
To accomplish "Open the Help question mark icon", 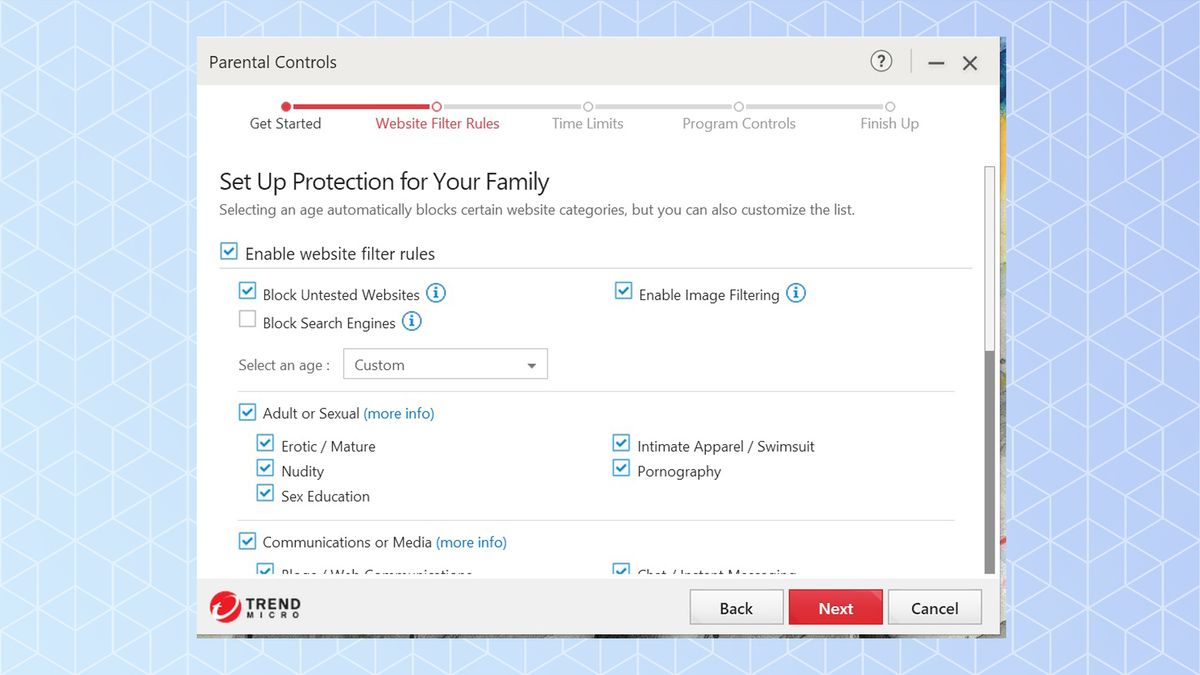I will click(881, 61).
